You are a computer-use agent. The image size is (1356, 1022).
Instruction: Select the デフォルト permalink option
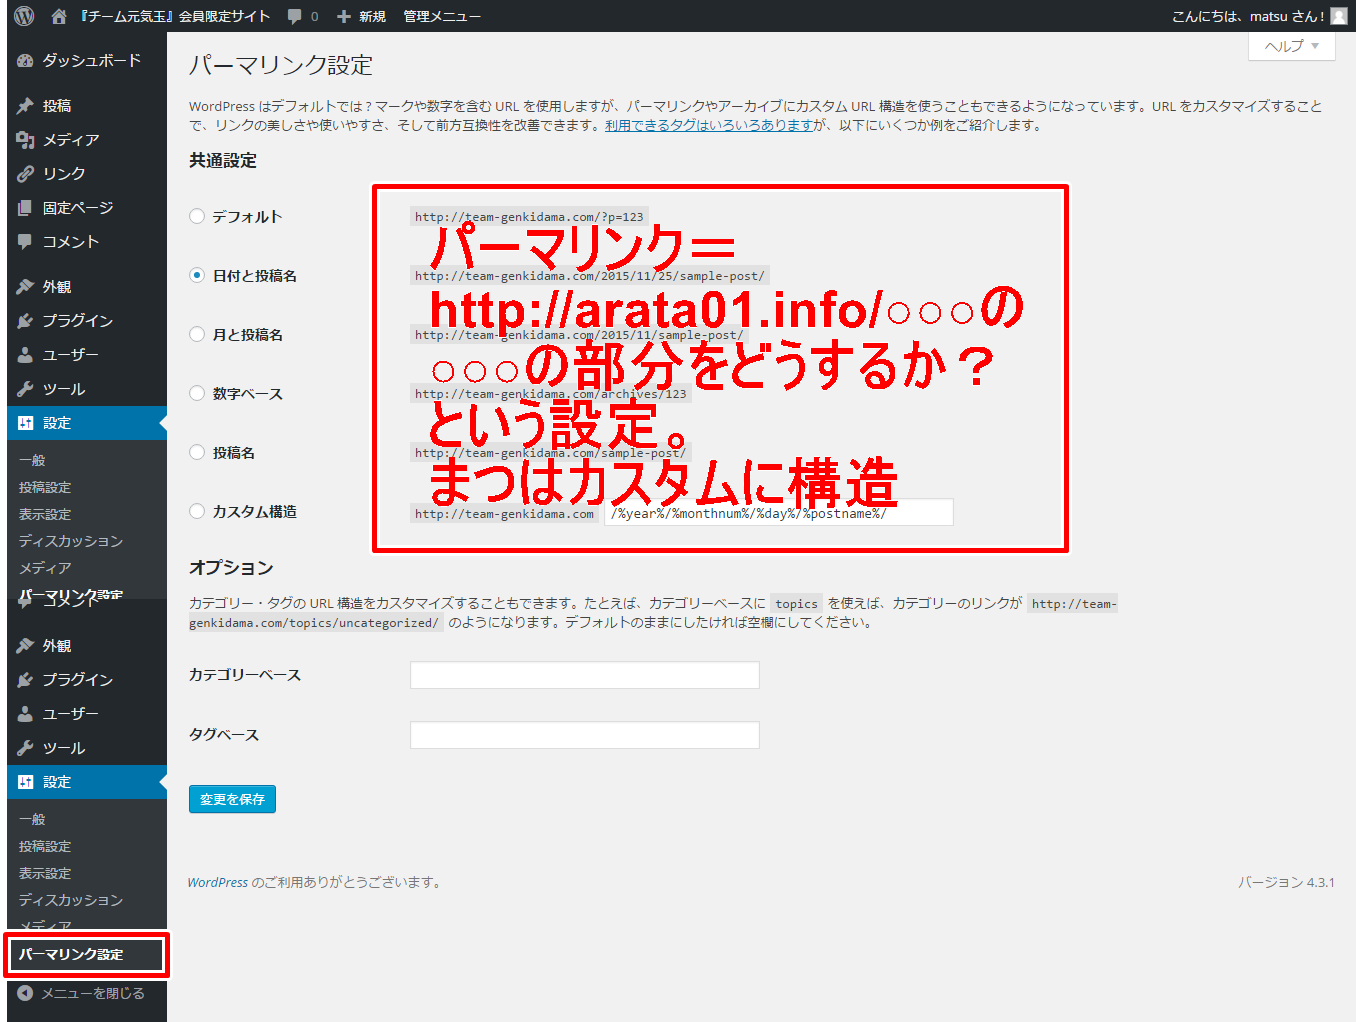(x=197, y=216)
